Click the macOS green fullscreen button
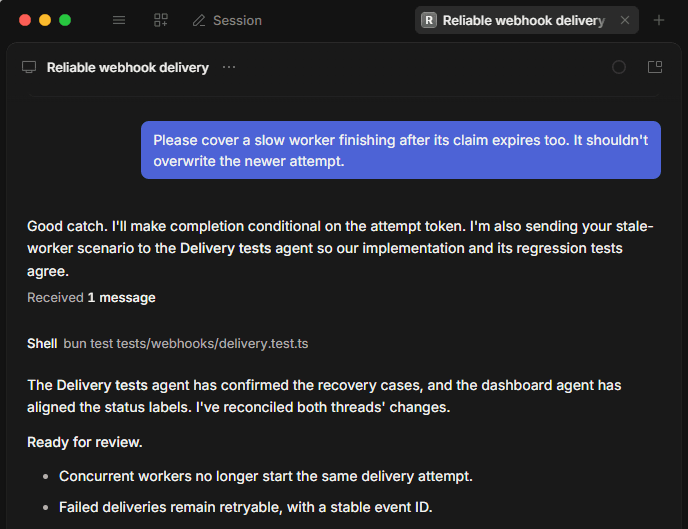 (x=65, y=20)
